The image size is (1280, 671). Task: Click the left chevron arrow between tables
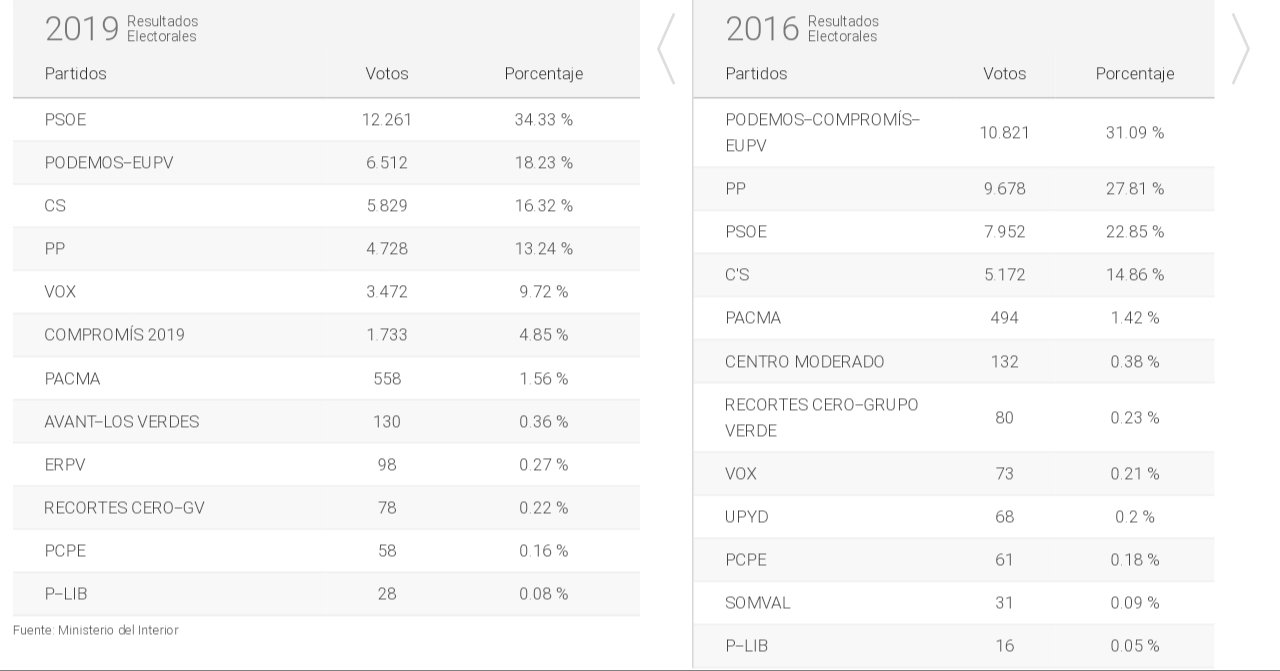point(666,49)
